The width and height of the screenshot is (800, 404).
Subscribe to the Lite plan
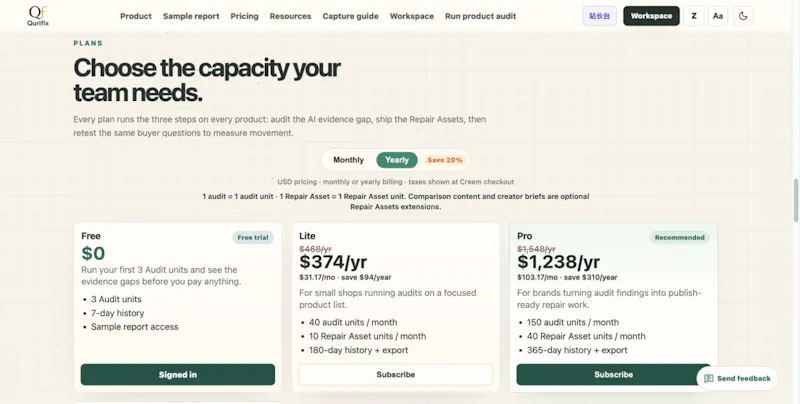click(395, 374)
